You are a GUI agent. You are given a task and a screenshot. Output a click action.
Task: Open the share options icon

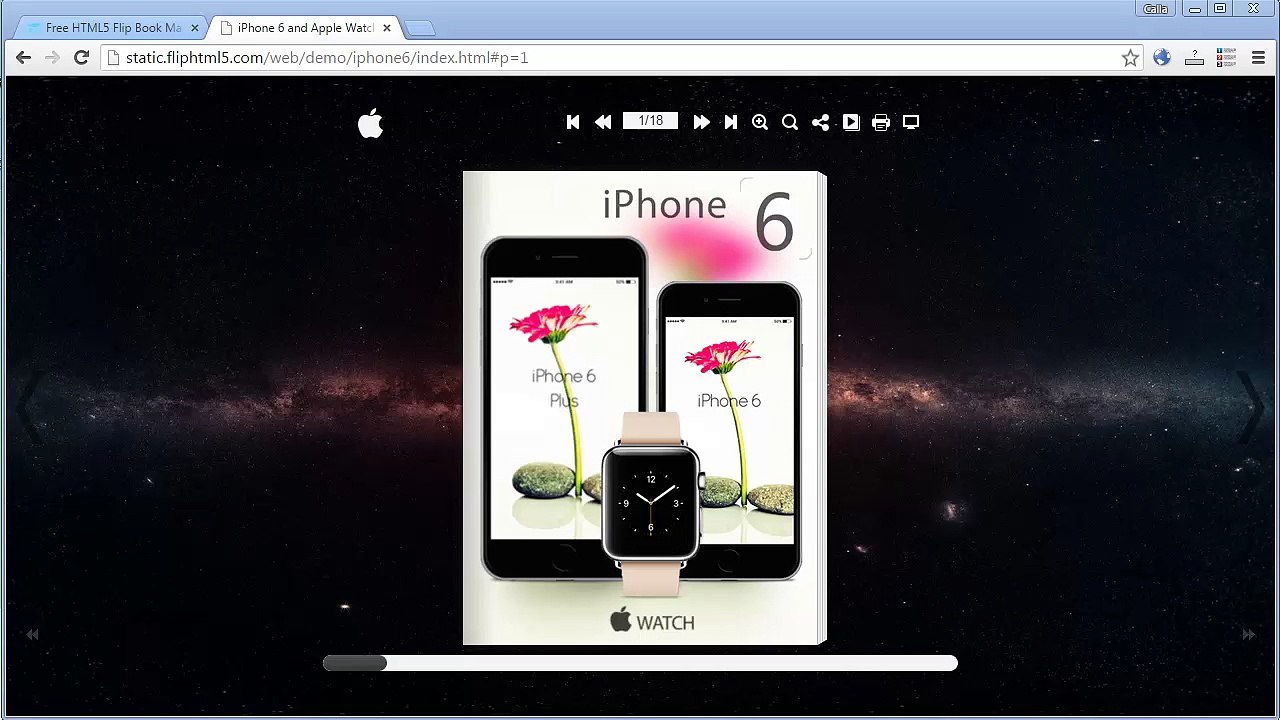[x=820, y=122]
